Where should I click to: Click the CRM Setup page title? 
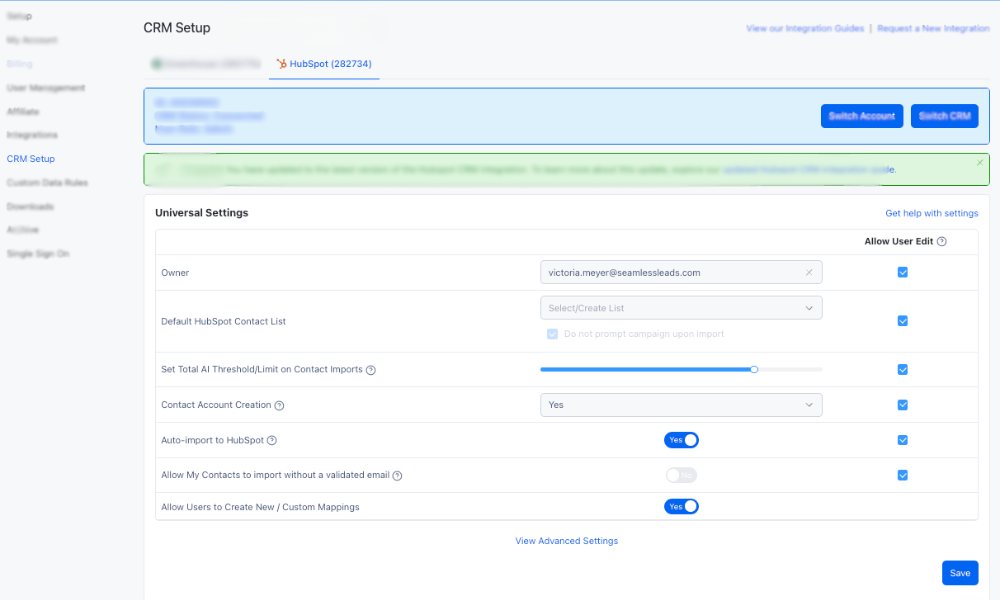coord(177,28)
